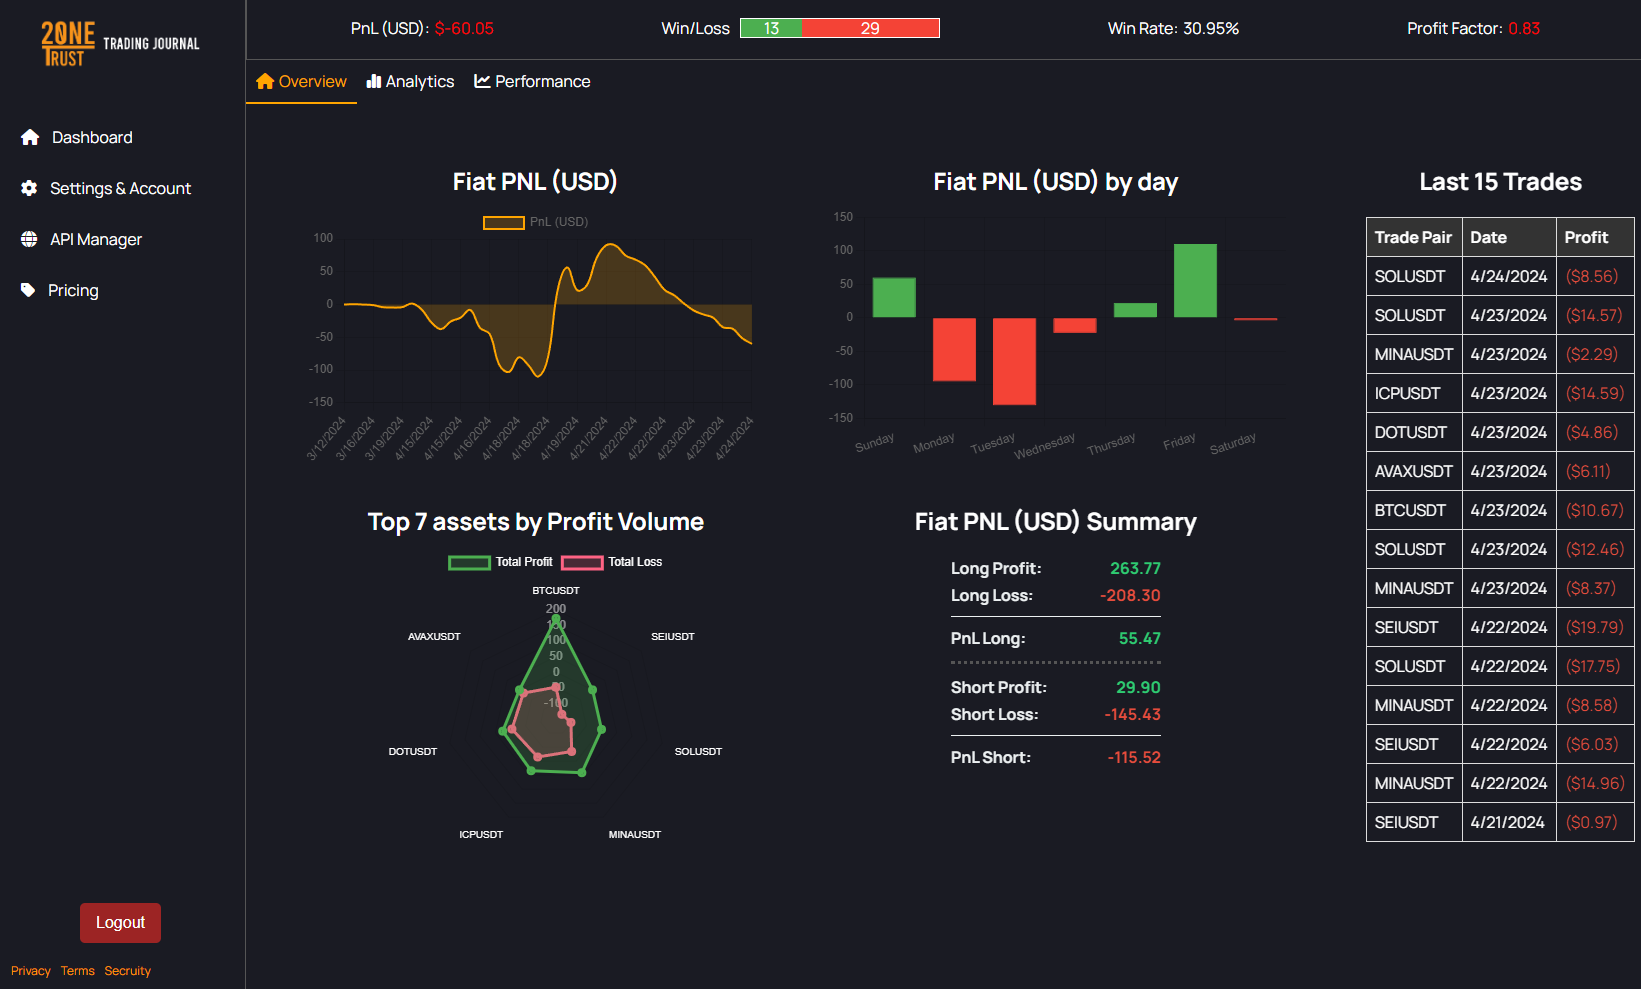The image size is (1641, 989).
Task: Click the Tuesday red bar in chart
Action: (x=1014, y=361)
